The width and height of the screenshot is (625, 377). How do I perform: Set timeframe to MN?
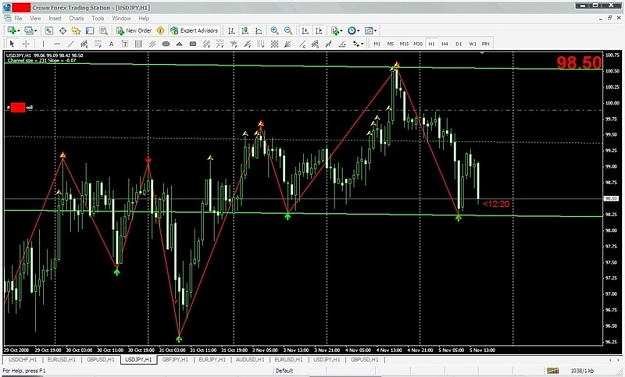[x=485, y=44]
